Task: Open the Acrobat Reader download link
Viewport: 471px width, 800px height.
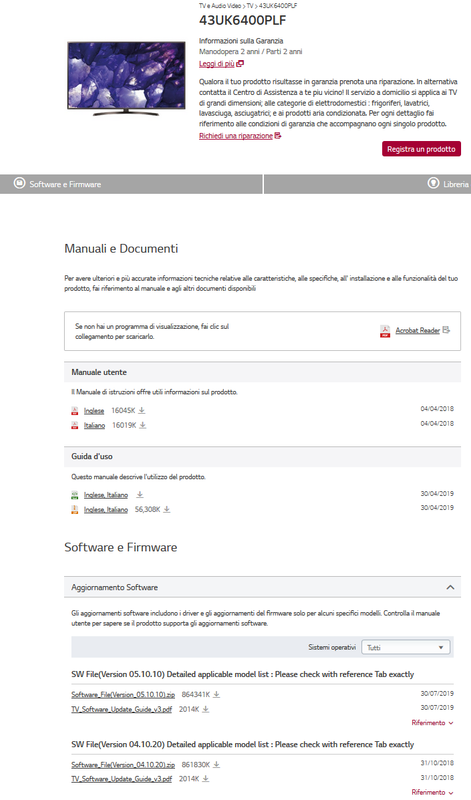Action: pyautogui.click(x=417, y=331)
